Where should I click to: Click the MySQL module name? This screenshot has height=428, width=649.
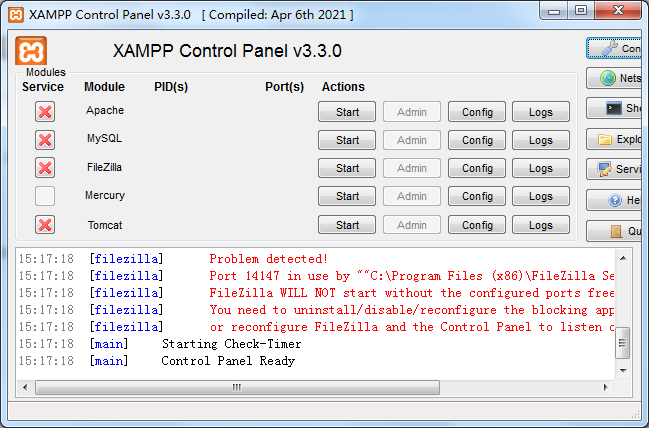pos(104,138)
